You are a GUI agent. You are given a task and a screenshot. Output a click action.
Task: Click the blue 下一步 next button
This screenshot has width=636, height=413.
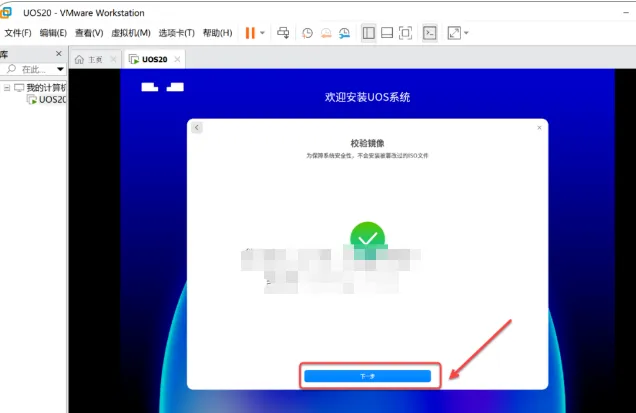click(367, 376)
